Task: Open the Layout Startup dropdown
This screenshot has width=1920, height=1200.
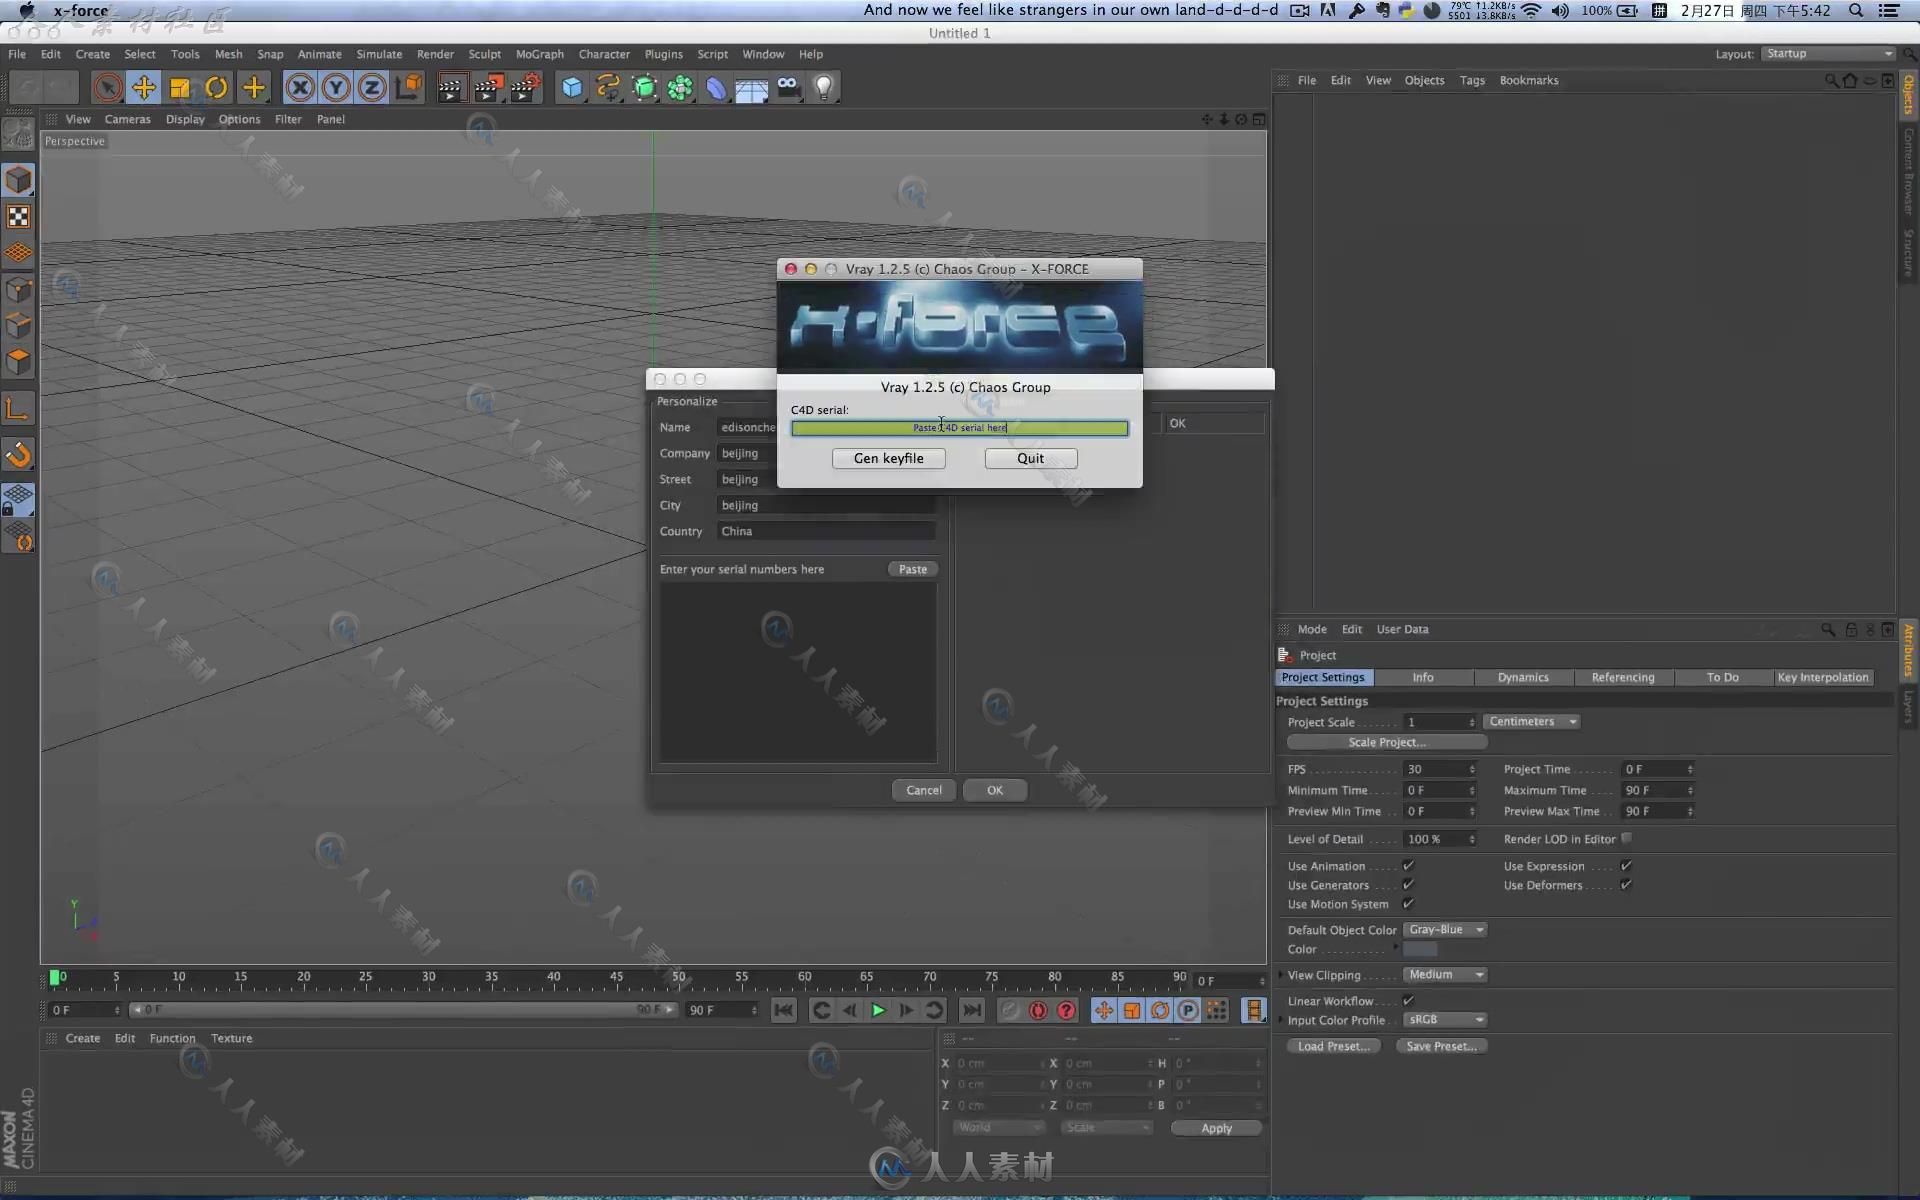Action: 1828,53
